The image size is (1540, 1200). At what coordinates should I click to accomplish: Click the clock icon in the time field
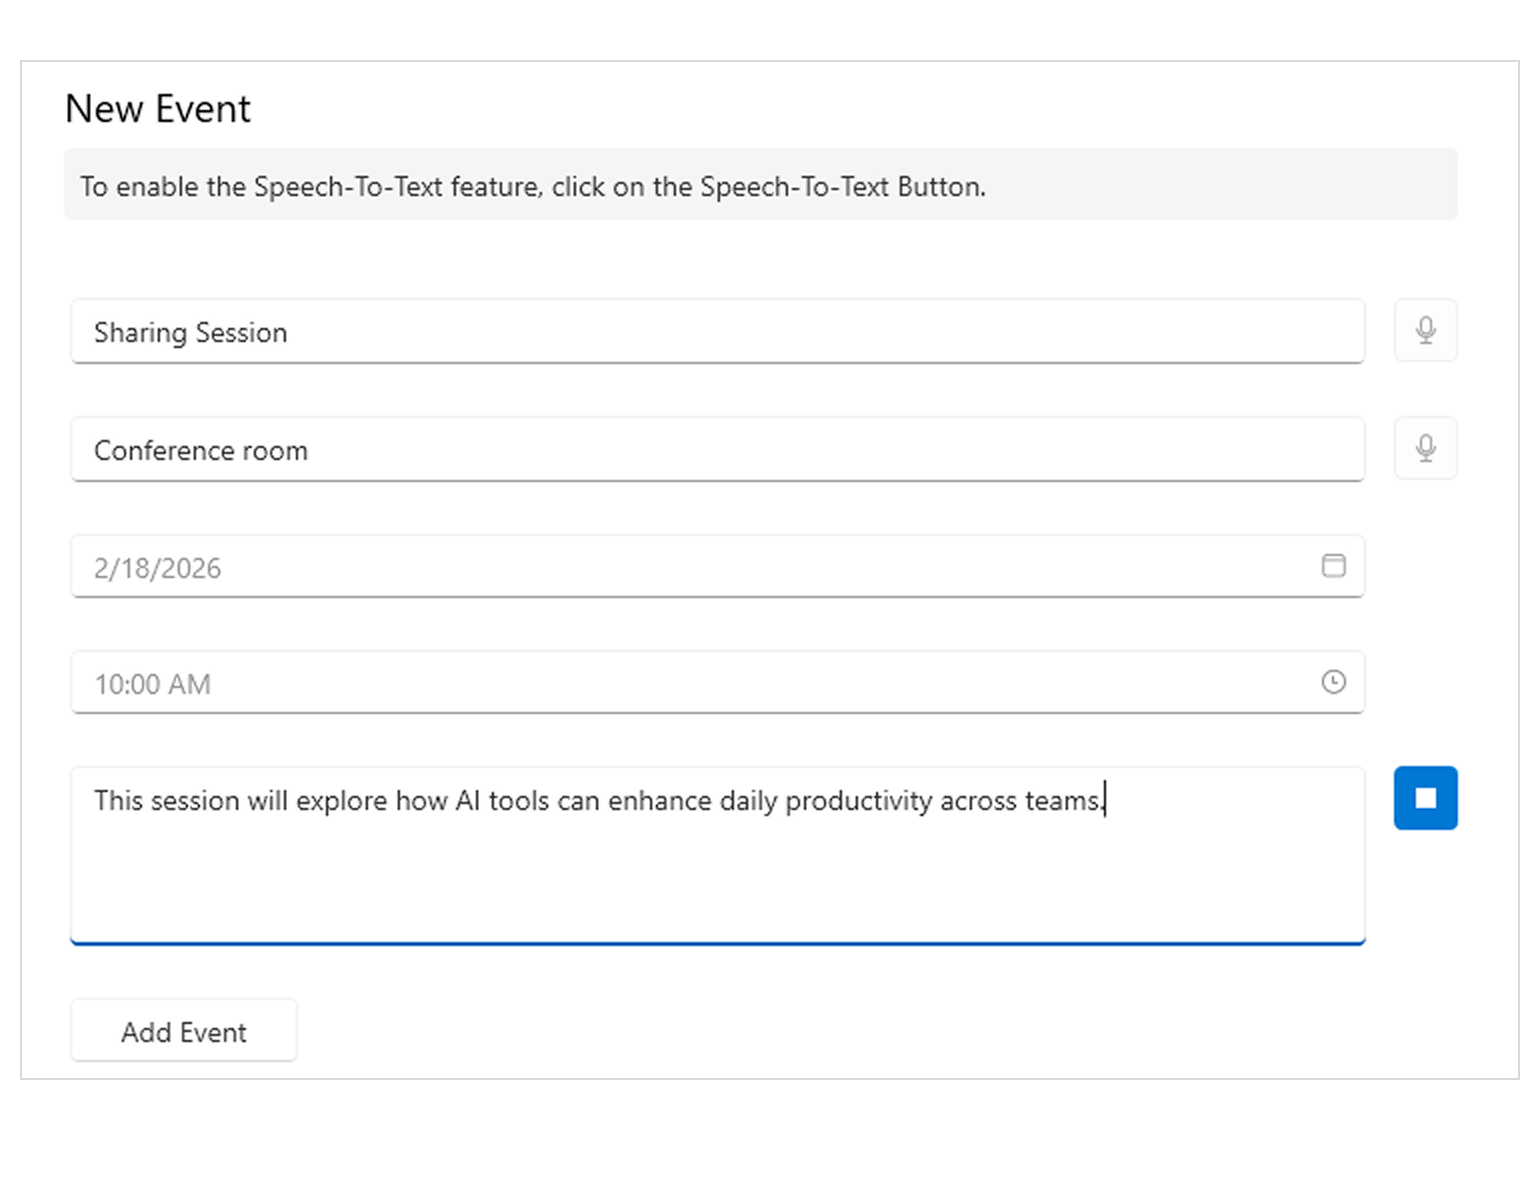[x=1333, y=683]
